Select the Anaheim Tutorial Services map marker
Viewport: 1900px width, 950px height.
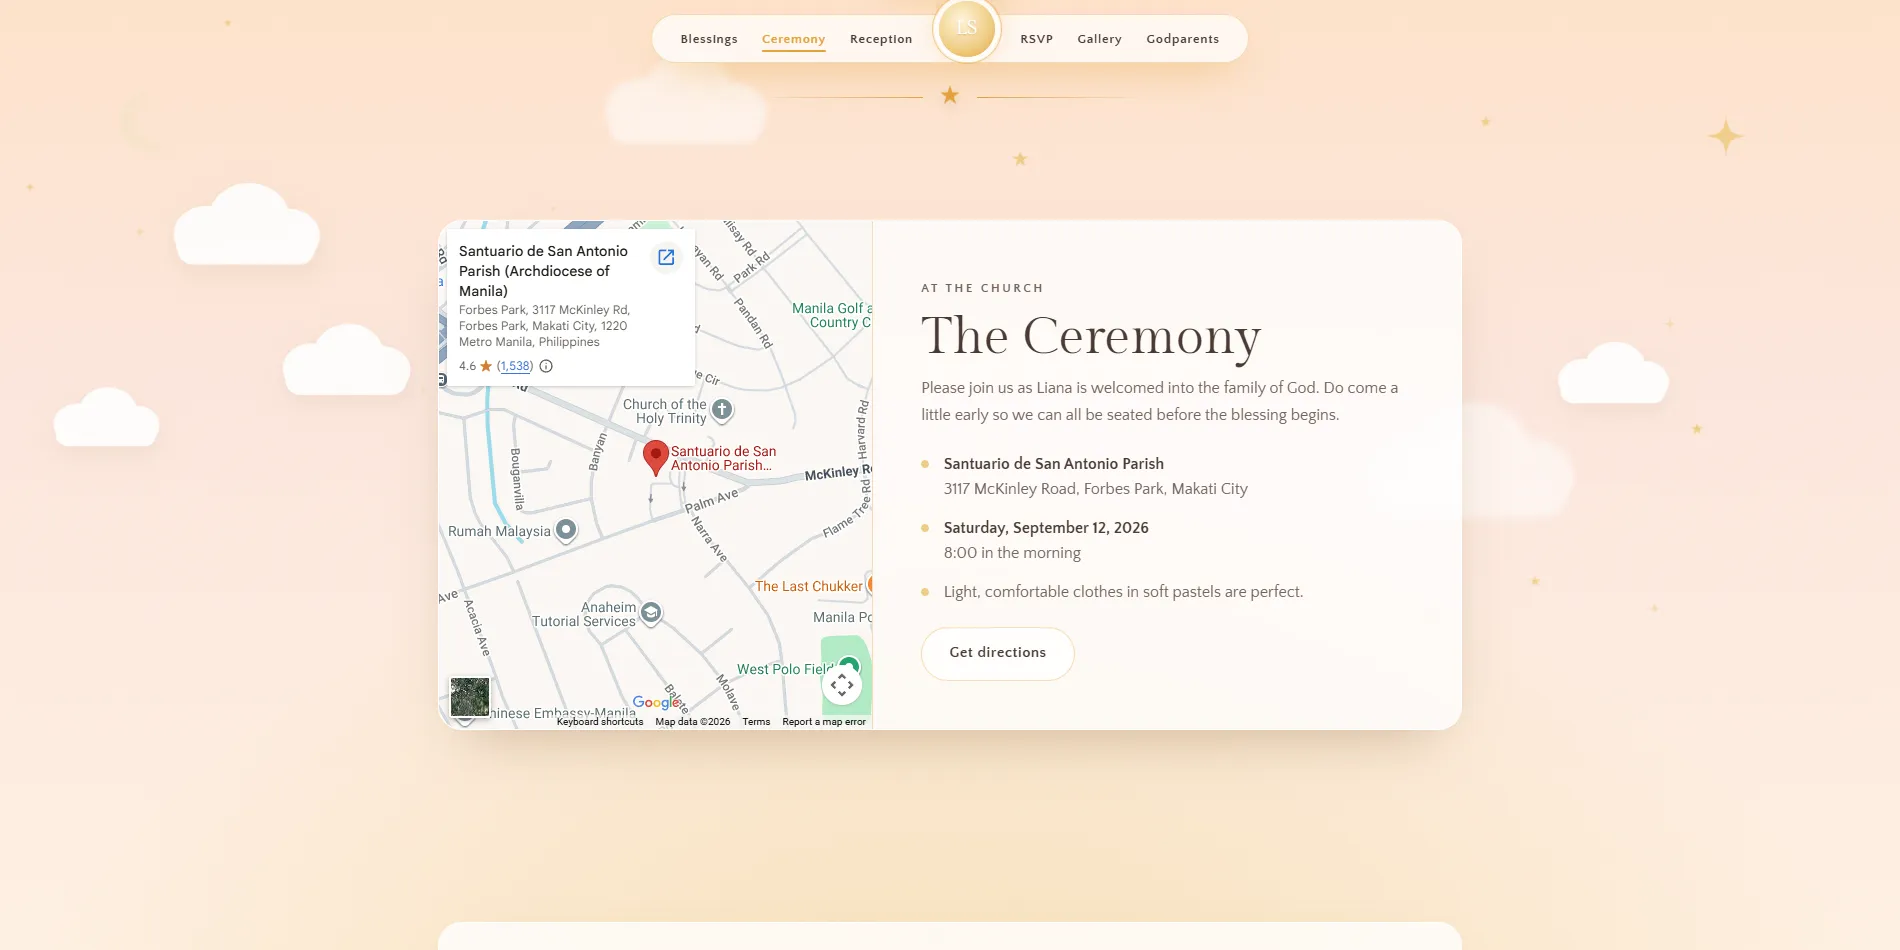651,613
